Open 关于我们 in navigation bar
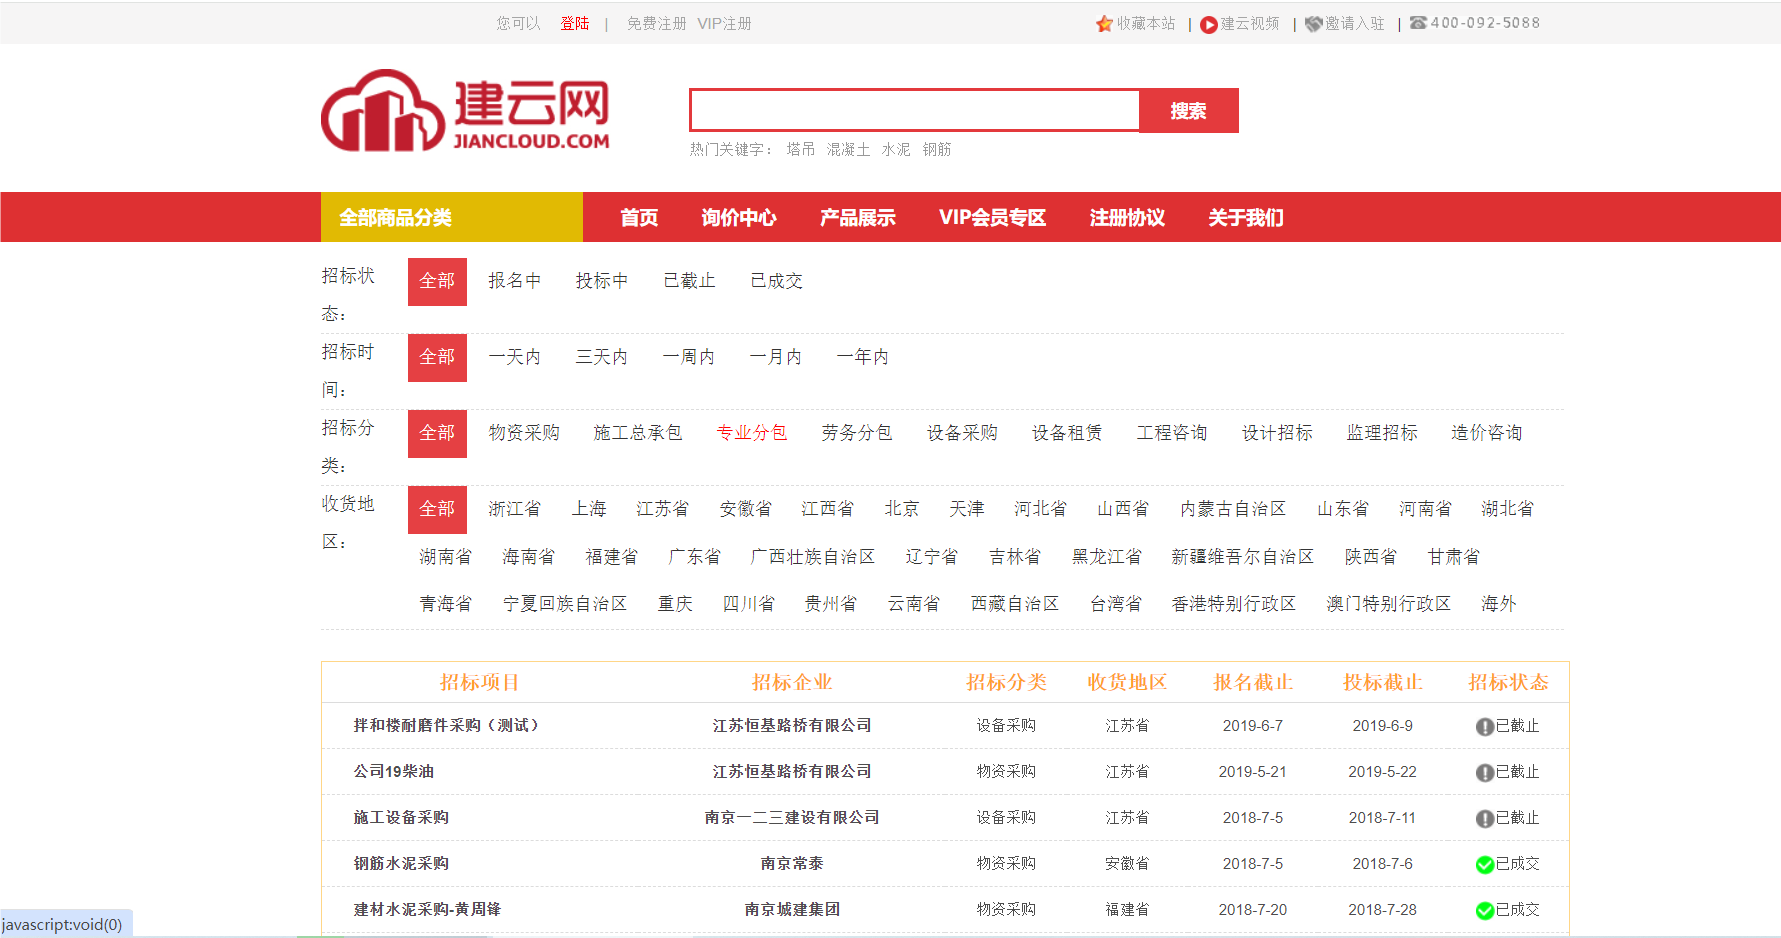Image resolution: width=1781 pixels, height=938 pixels. tap(1246, 217)
